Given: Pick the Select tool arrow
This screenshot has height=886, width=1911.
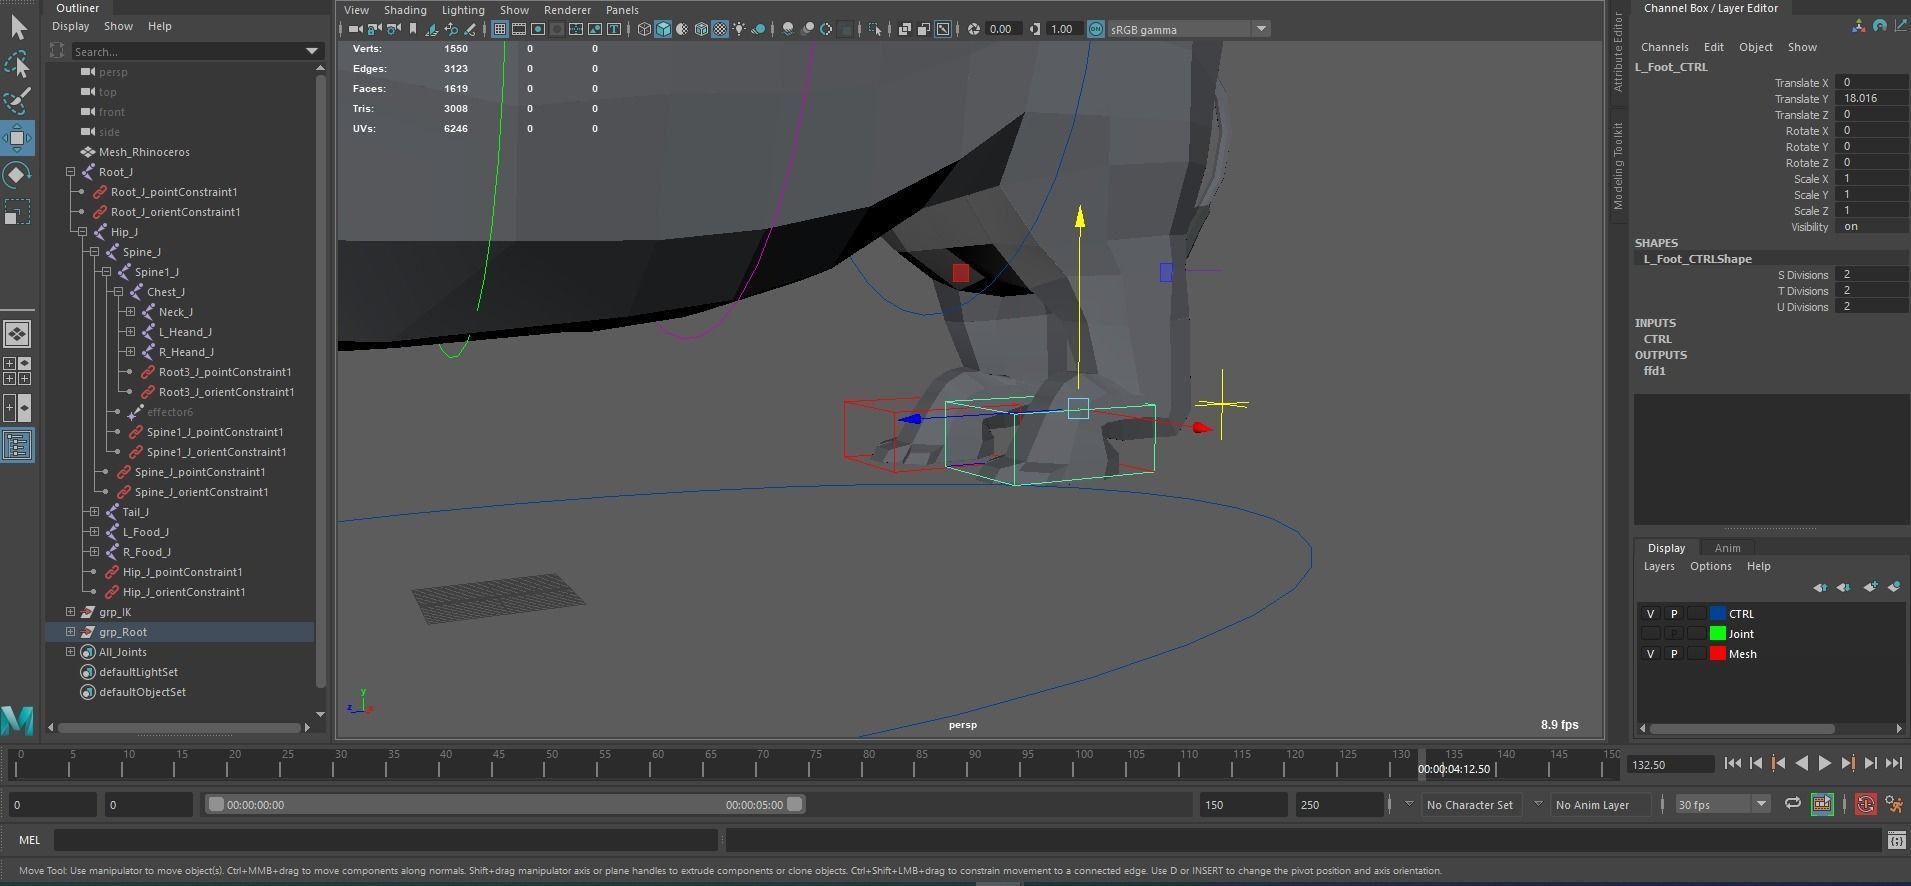Looking at the screenshot, I should (18, 27).
